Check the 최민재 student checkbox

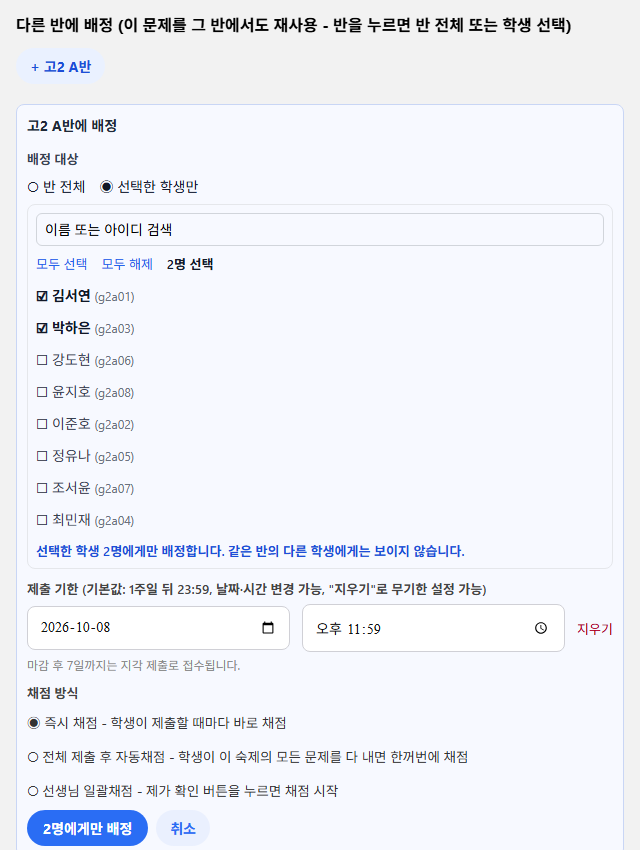[42, 520]
